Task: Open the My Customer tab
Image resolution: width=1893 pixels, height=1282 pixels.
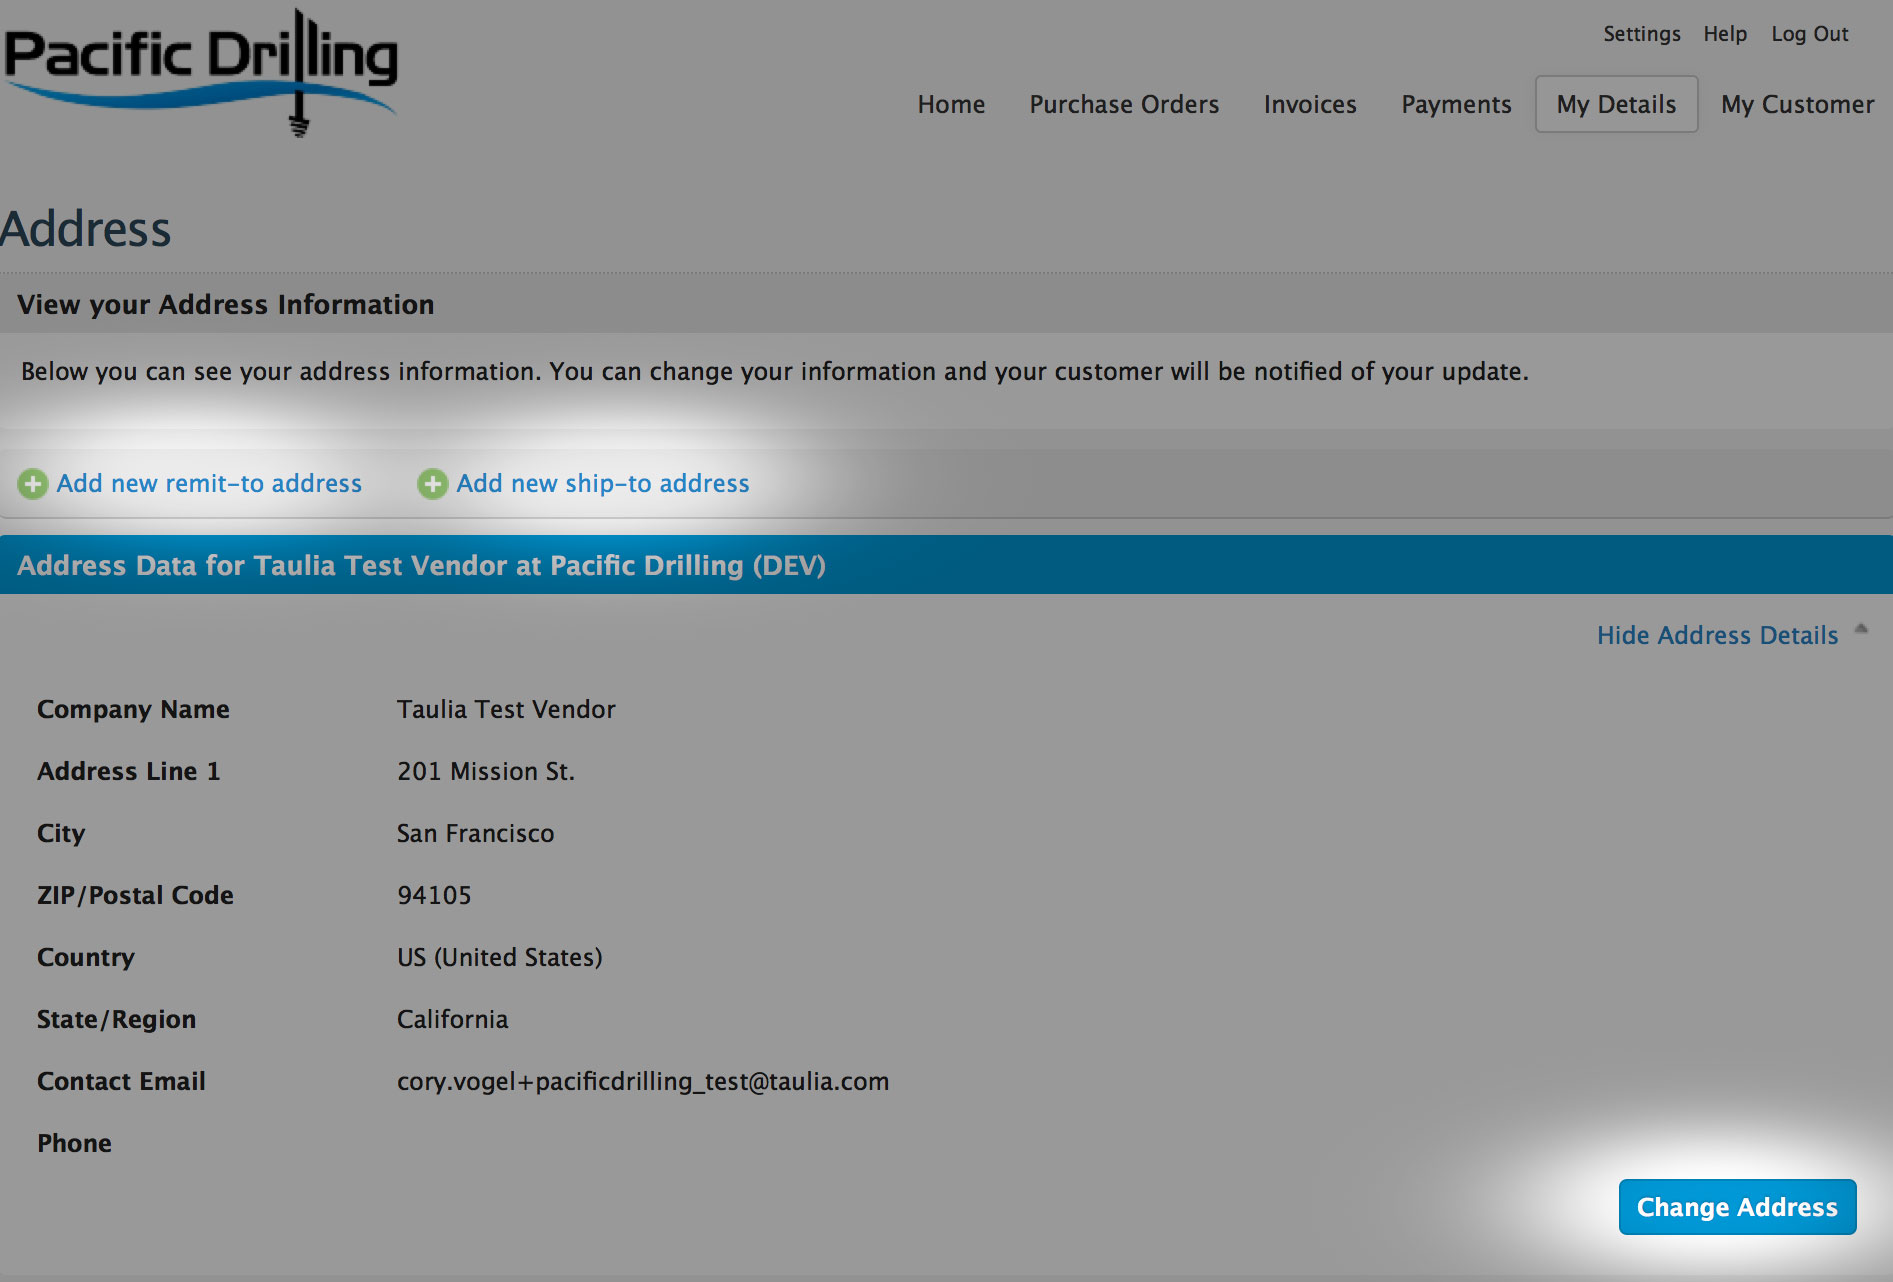Action: tap(1797, 104)
